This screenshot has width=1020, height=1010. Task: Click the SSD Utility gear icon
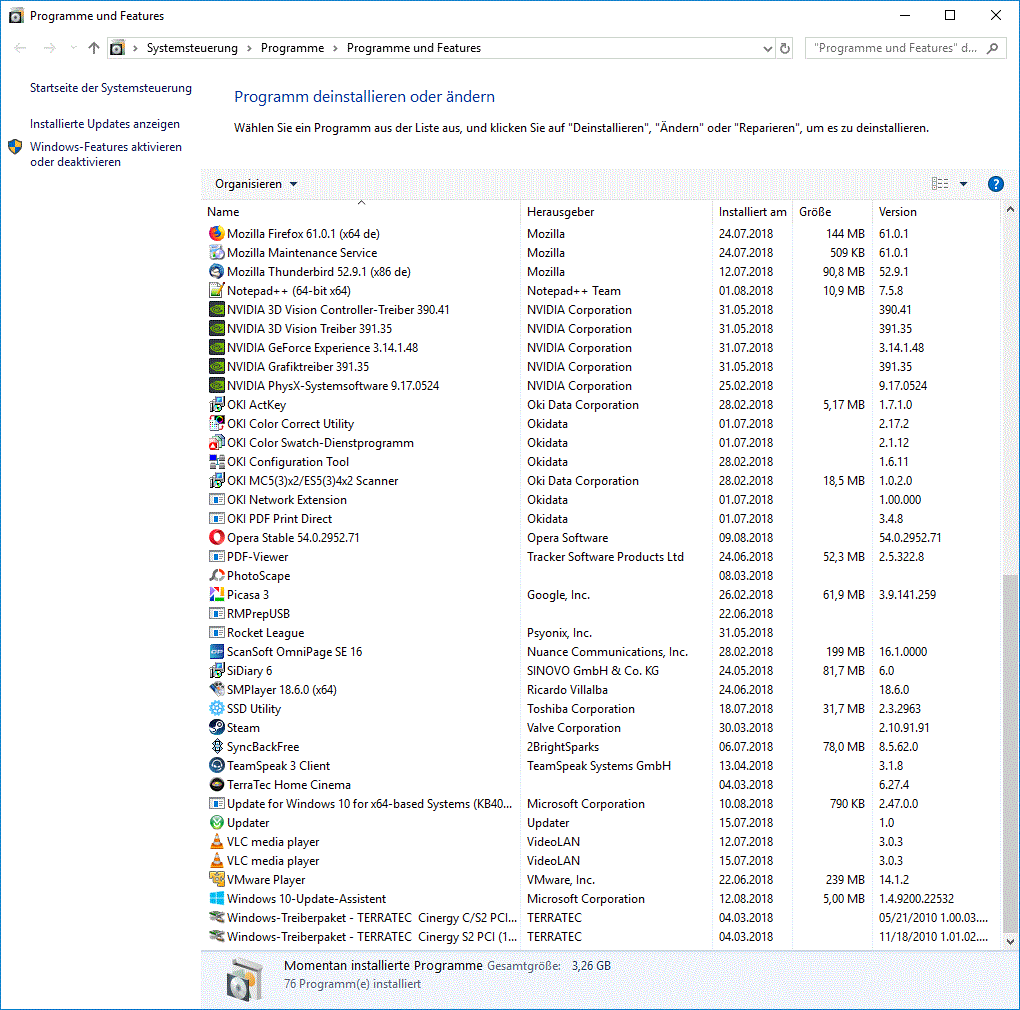(x=217, y=708)
